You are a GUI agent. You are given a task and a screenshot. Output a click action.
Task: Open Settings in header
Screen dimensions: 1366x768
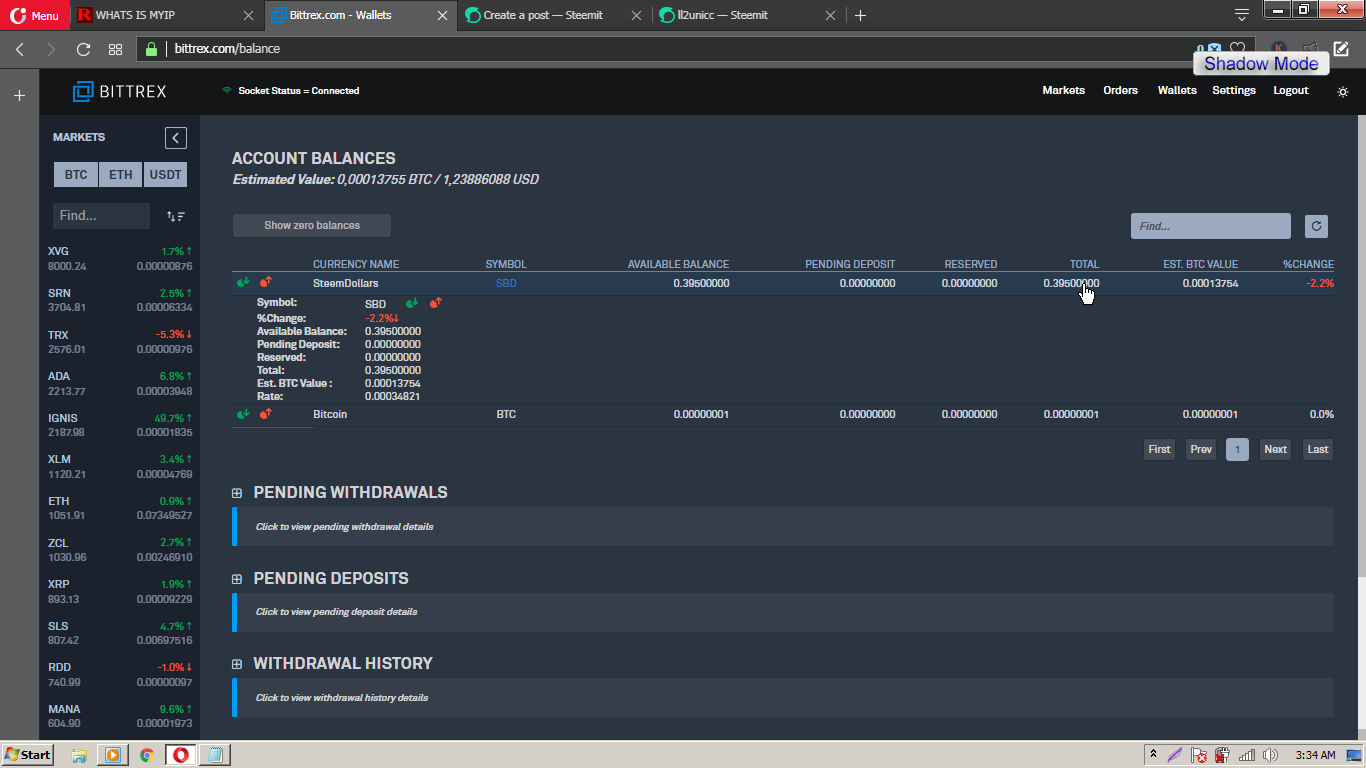[x=1234, y=91]
